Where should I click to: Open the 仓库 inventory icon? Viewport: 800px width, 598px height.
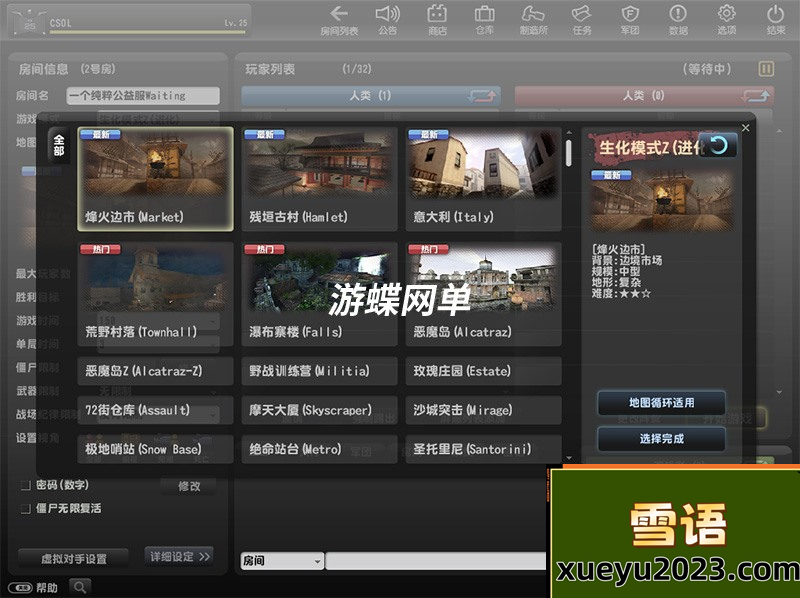(485, 14)
